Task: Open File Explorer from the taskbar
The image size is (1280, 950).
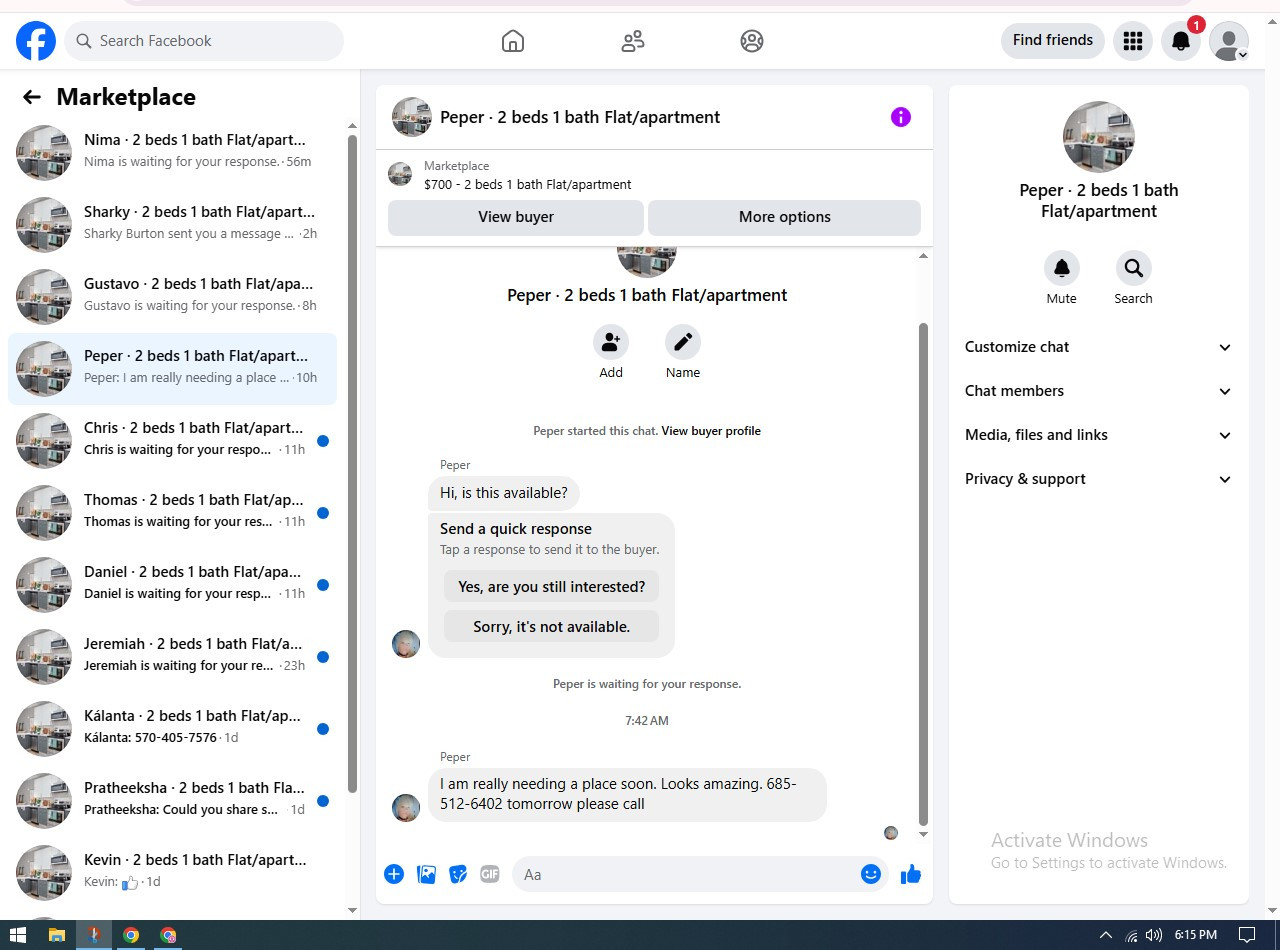Action: 57,935
